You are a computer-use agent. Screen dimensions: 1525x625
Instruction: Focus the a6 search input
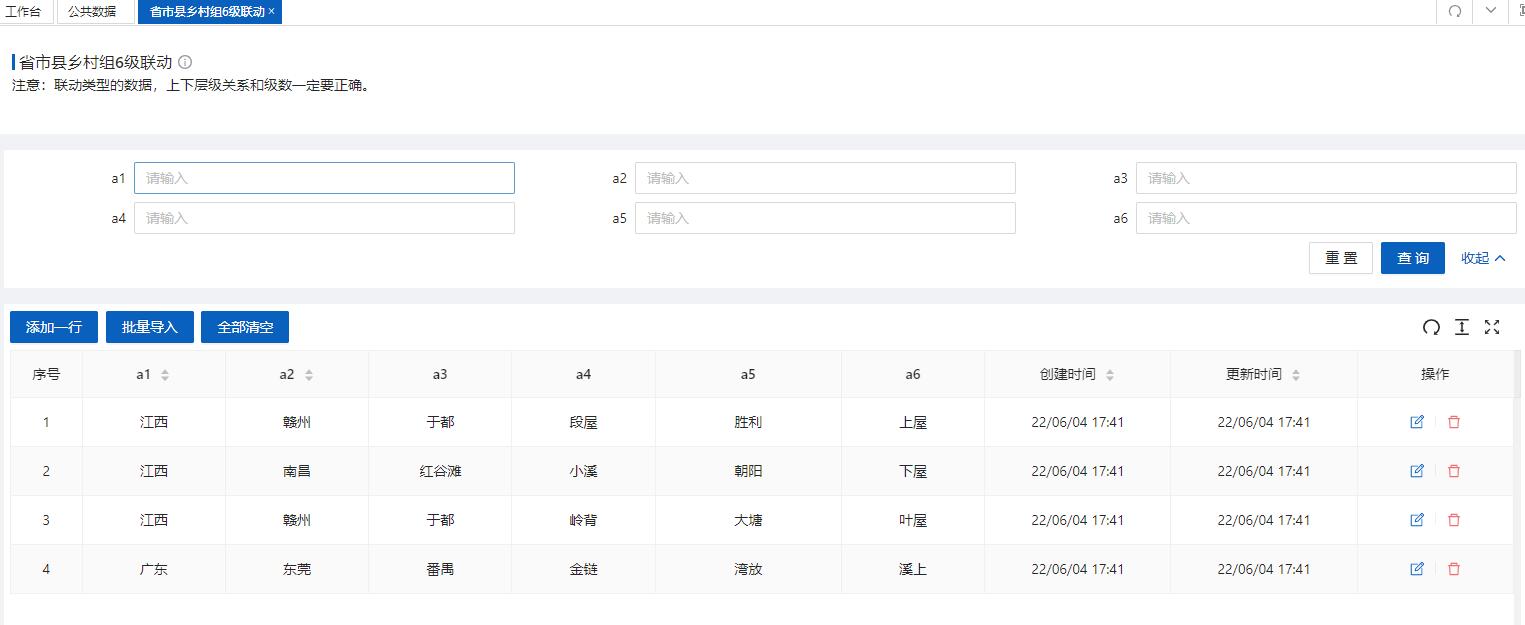point(1326,218)
